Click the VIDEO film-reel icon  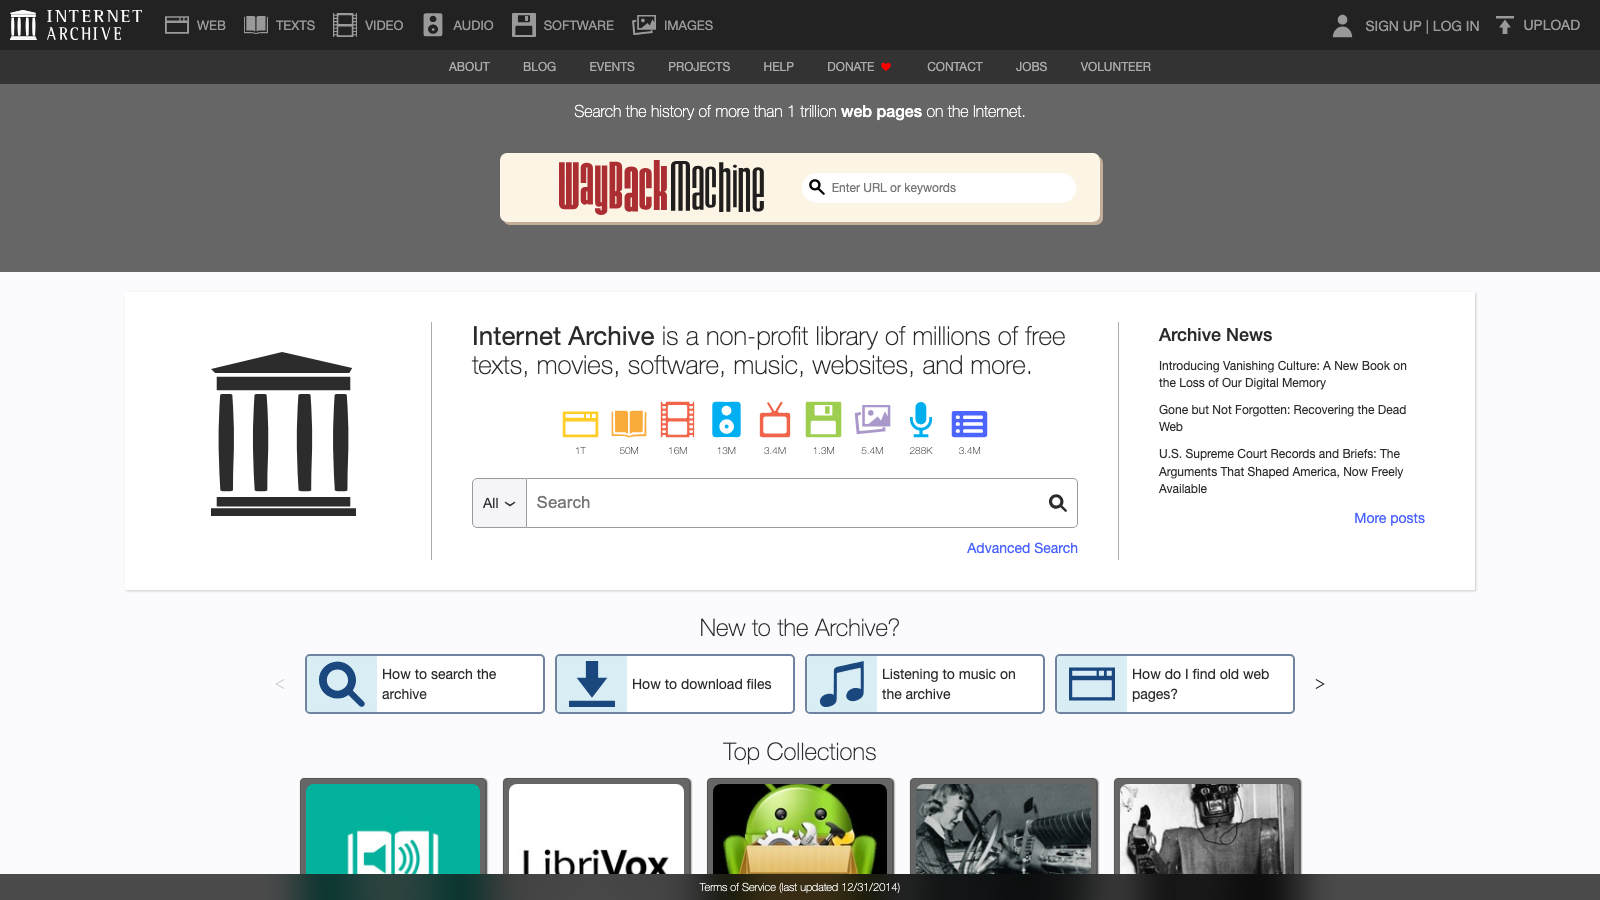point(345,24)
